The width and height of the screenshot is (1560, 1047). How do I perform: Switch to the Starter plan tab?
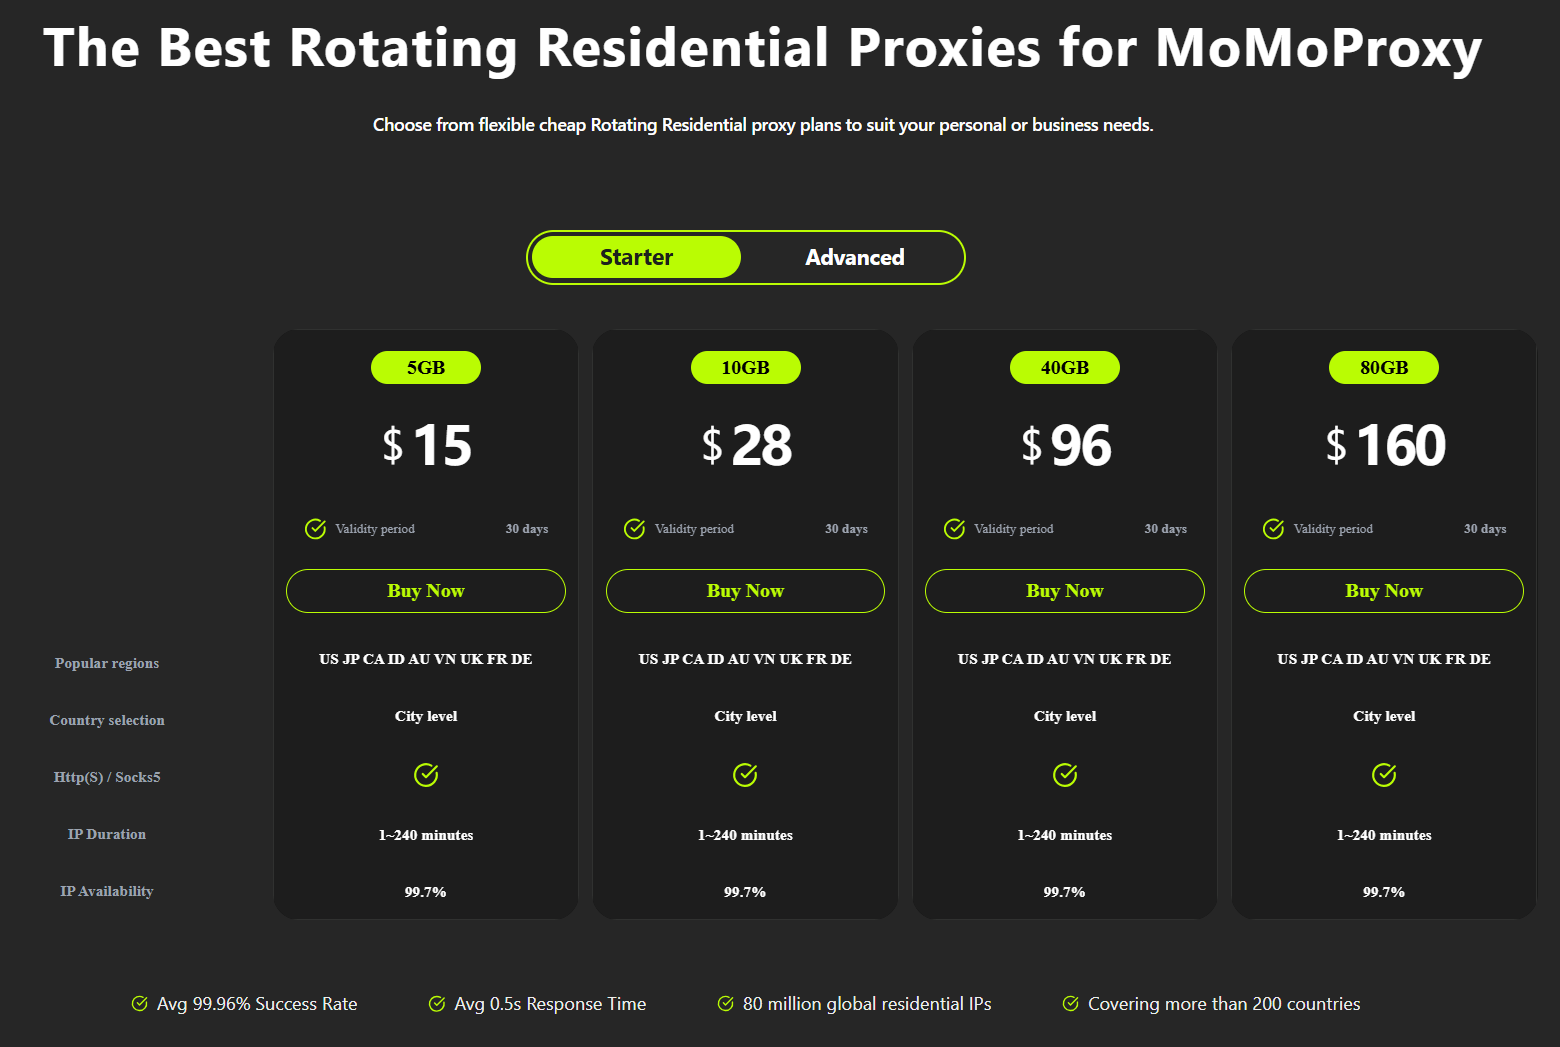coord(636,257)
